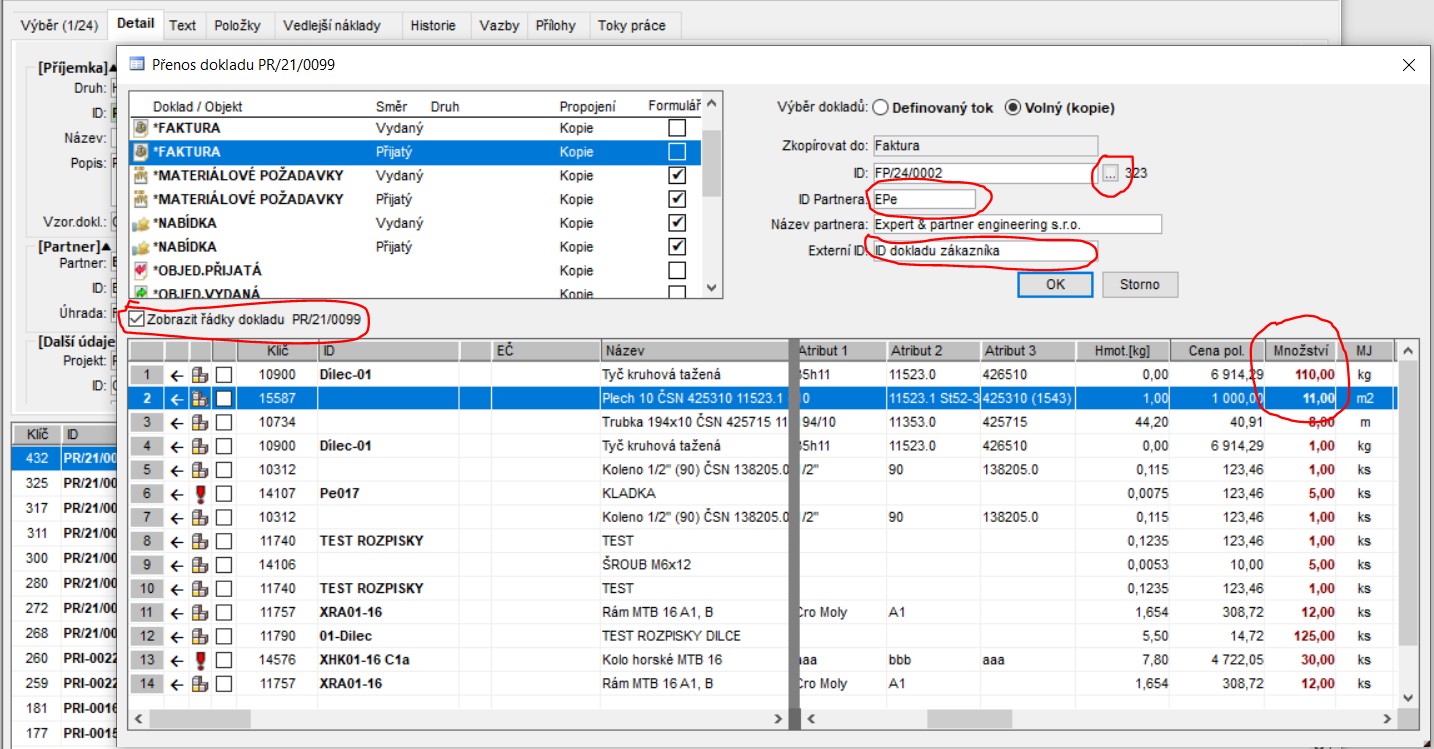
Task: Toggle Formulář checkbox for Vydaný FAKTURA
Action: [x=678, y=128]
